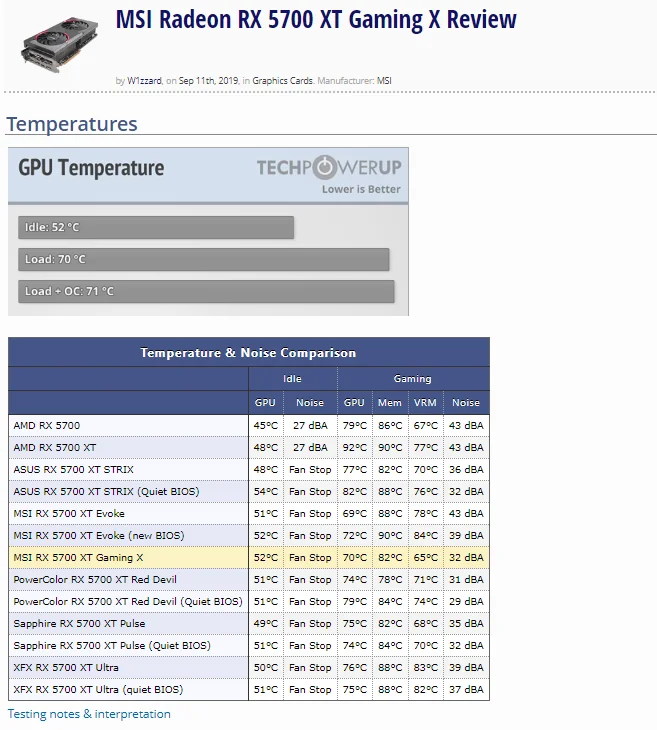Click the Mem column header
The image size is (657, 730).
[390, 403]
